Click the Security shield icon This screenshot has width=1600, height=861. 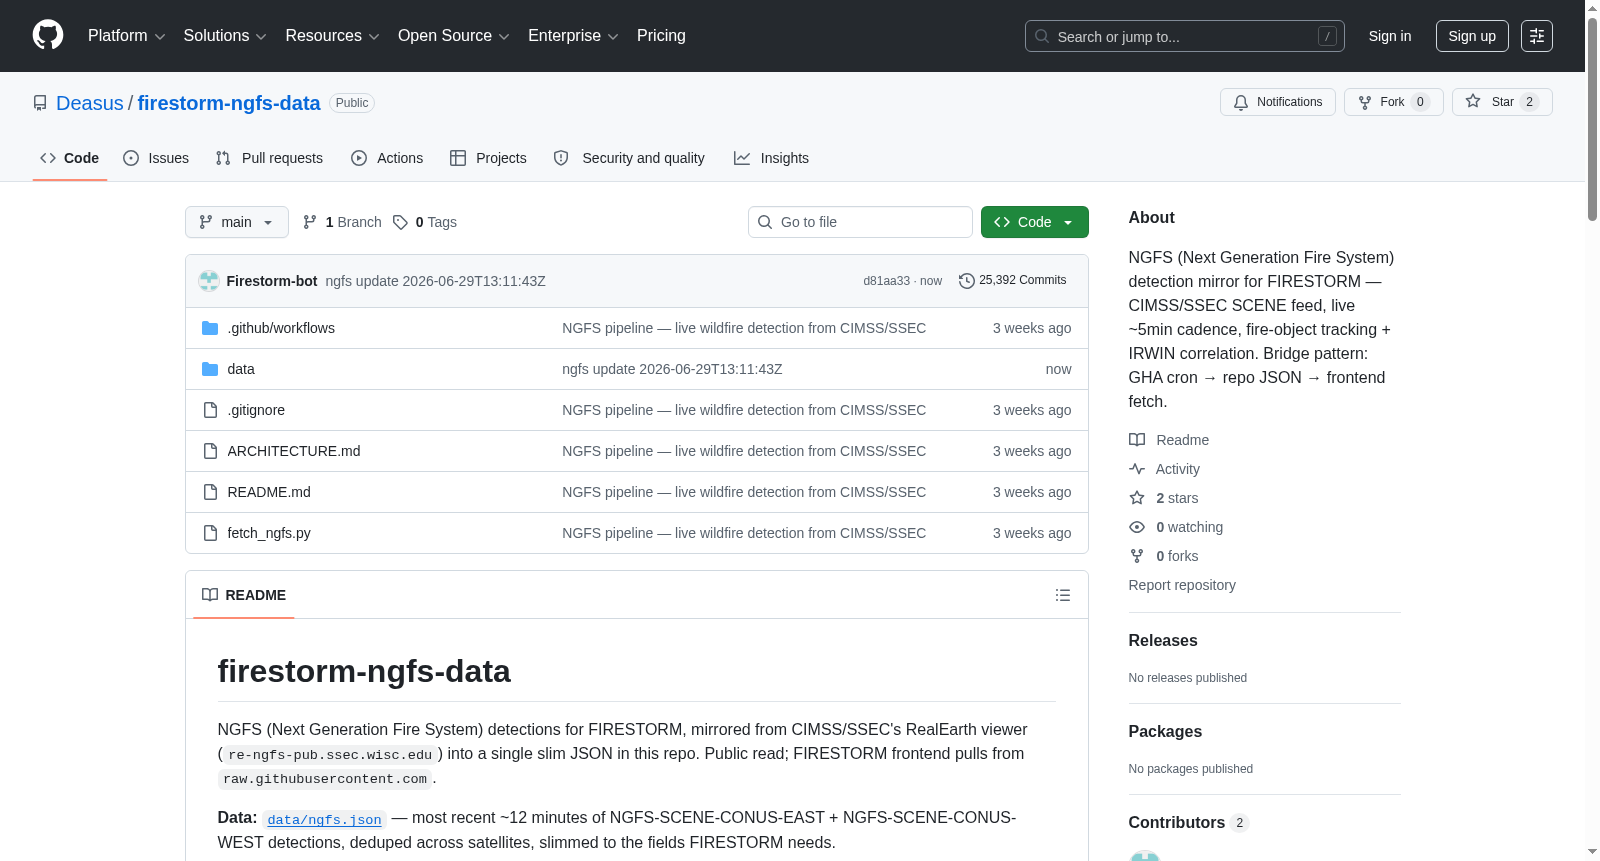pos(561,158)
